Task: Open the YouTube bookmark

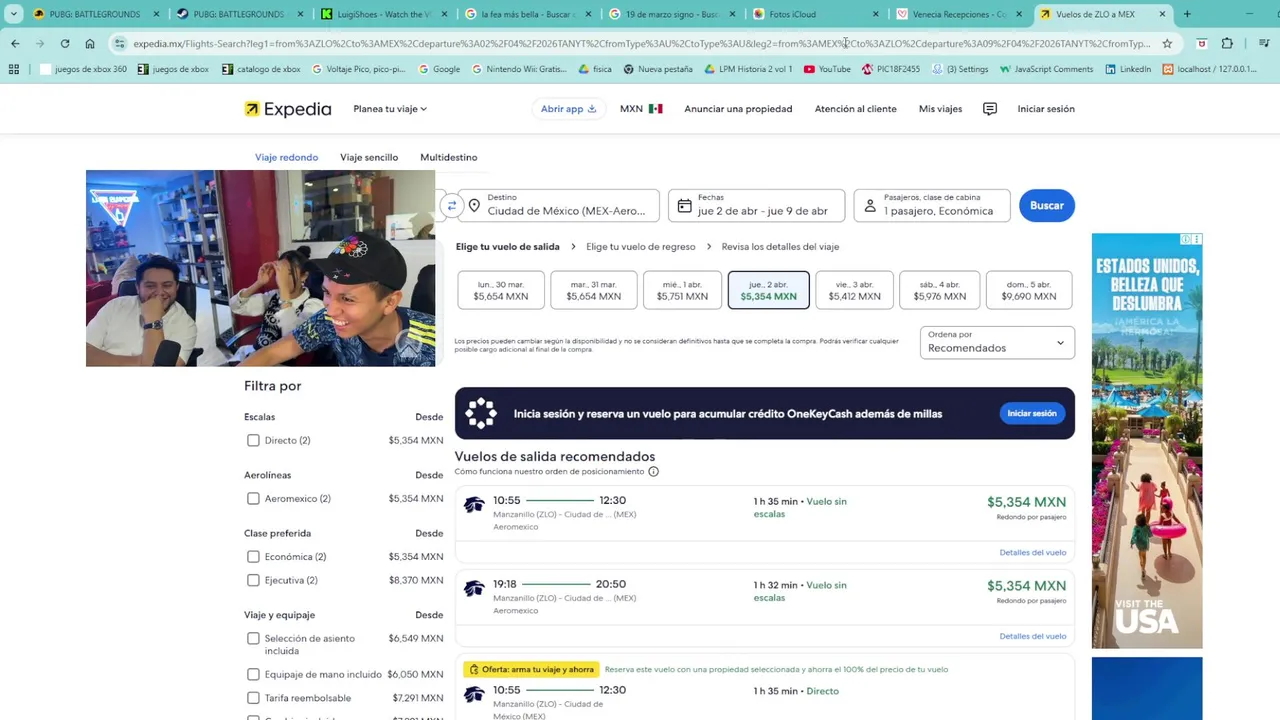Action: 827,69
